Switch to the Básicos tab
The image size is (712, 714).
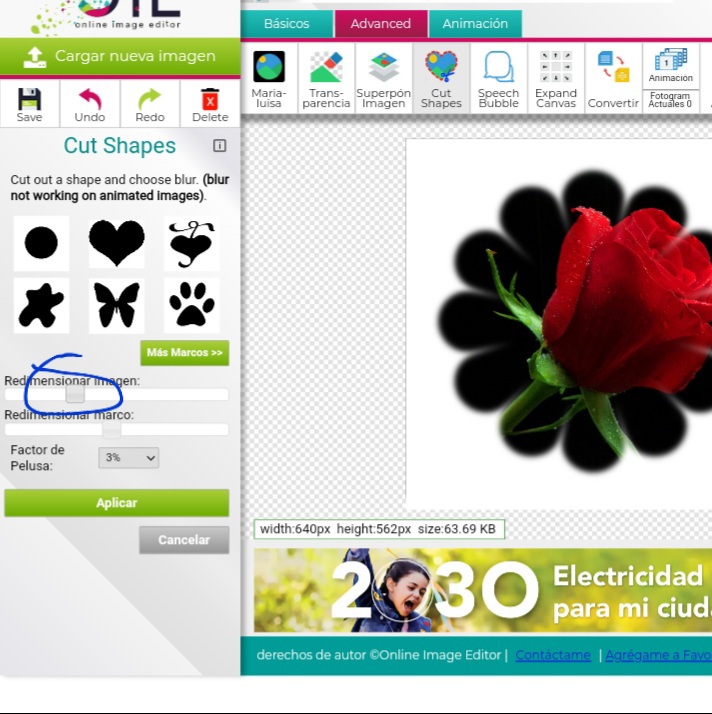[x=286, y=24]
